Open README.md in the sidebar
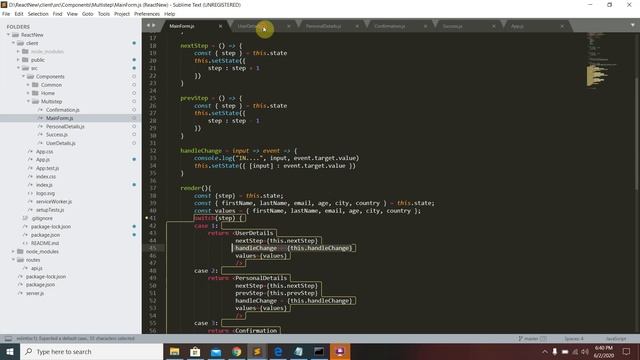Screen dimensions: 640x360 click(x=45, y=243)
